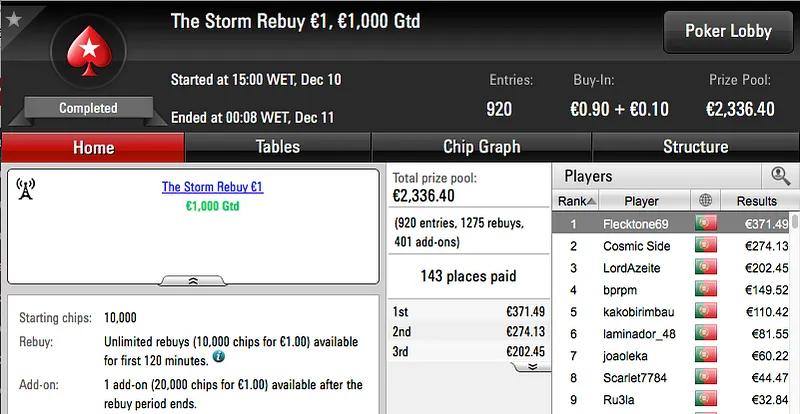Click the broadcast antenna icon

(x=26, y=189)
